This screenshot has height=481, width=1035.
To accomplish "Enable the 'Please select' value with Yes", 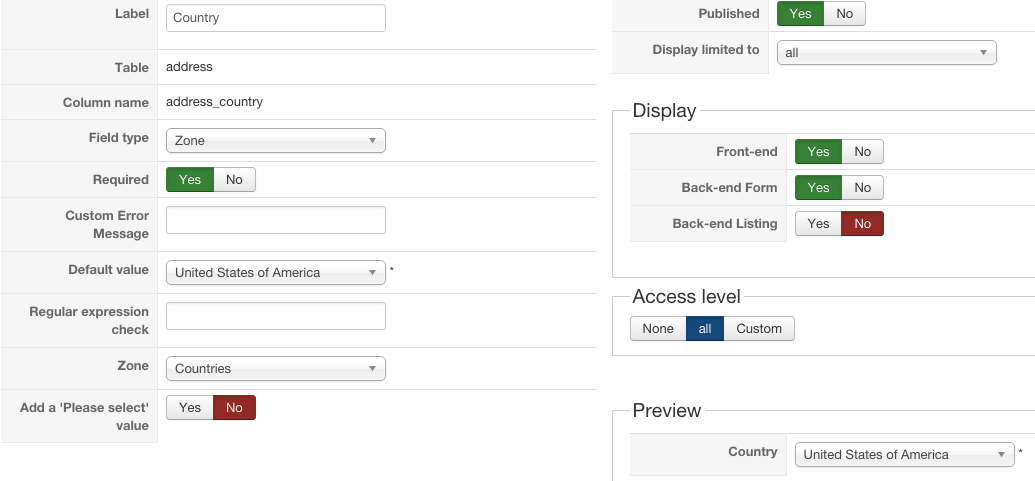I will pos(190,408).
